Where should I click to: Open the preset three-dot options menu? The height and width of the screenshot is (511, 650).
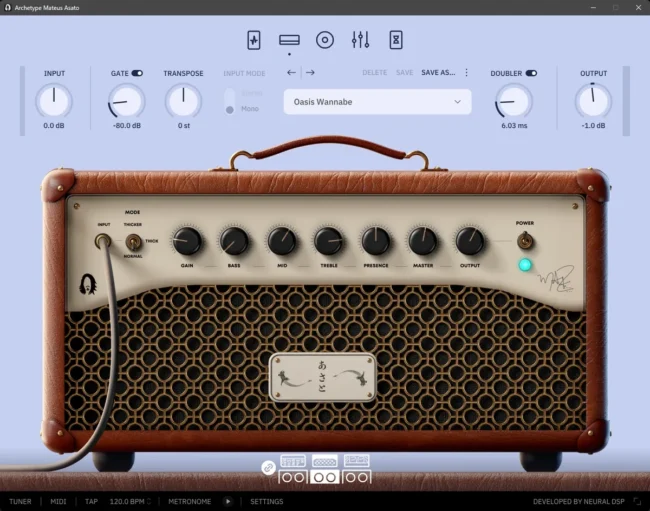click(x=466, y=73)
